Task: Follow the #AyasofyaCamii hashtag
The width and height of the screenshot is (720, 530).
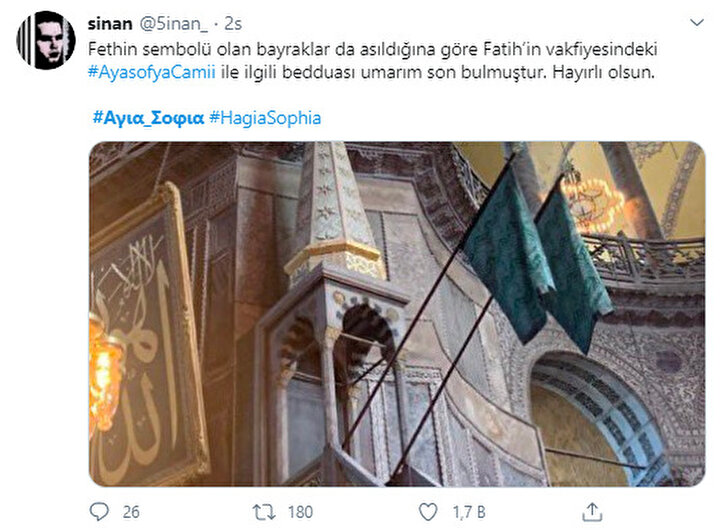Action: click(152, 73)
